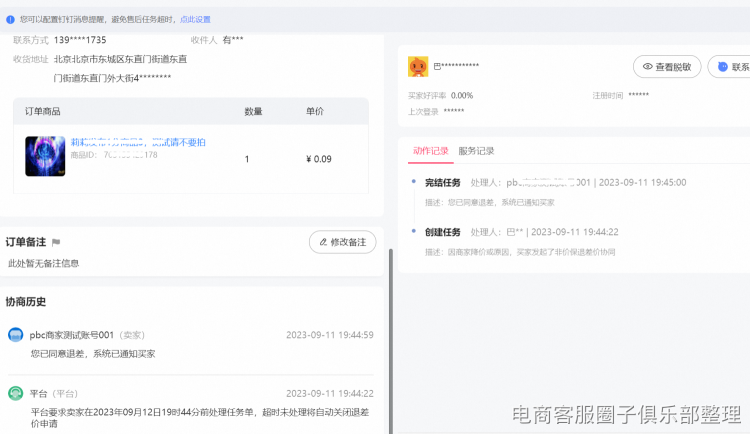Click the platform timestamp 2023-09-11 19:44:22 in 协商历史
The width and height of the screenshot is (750, 434).
click(330, 393)
